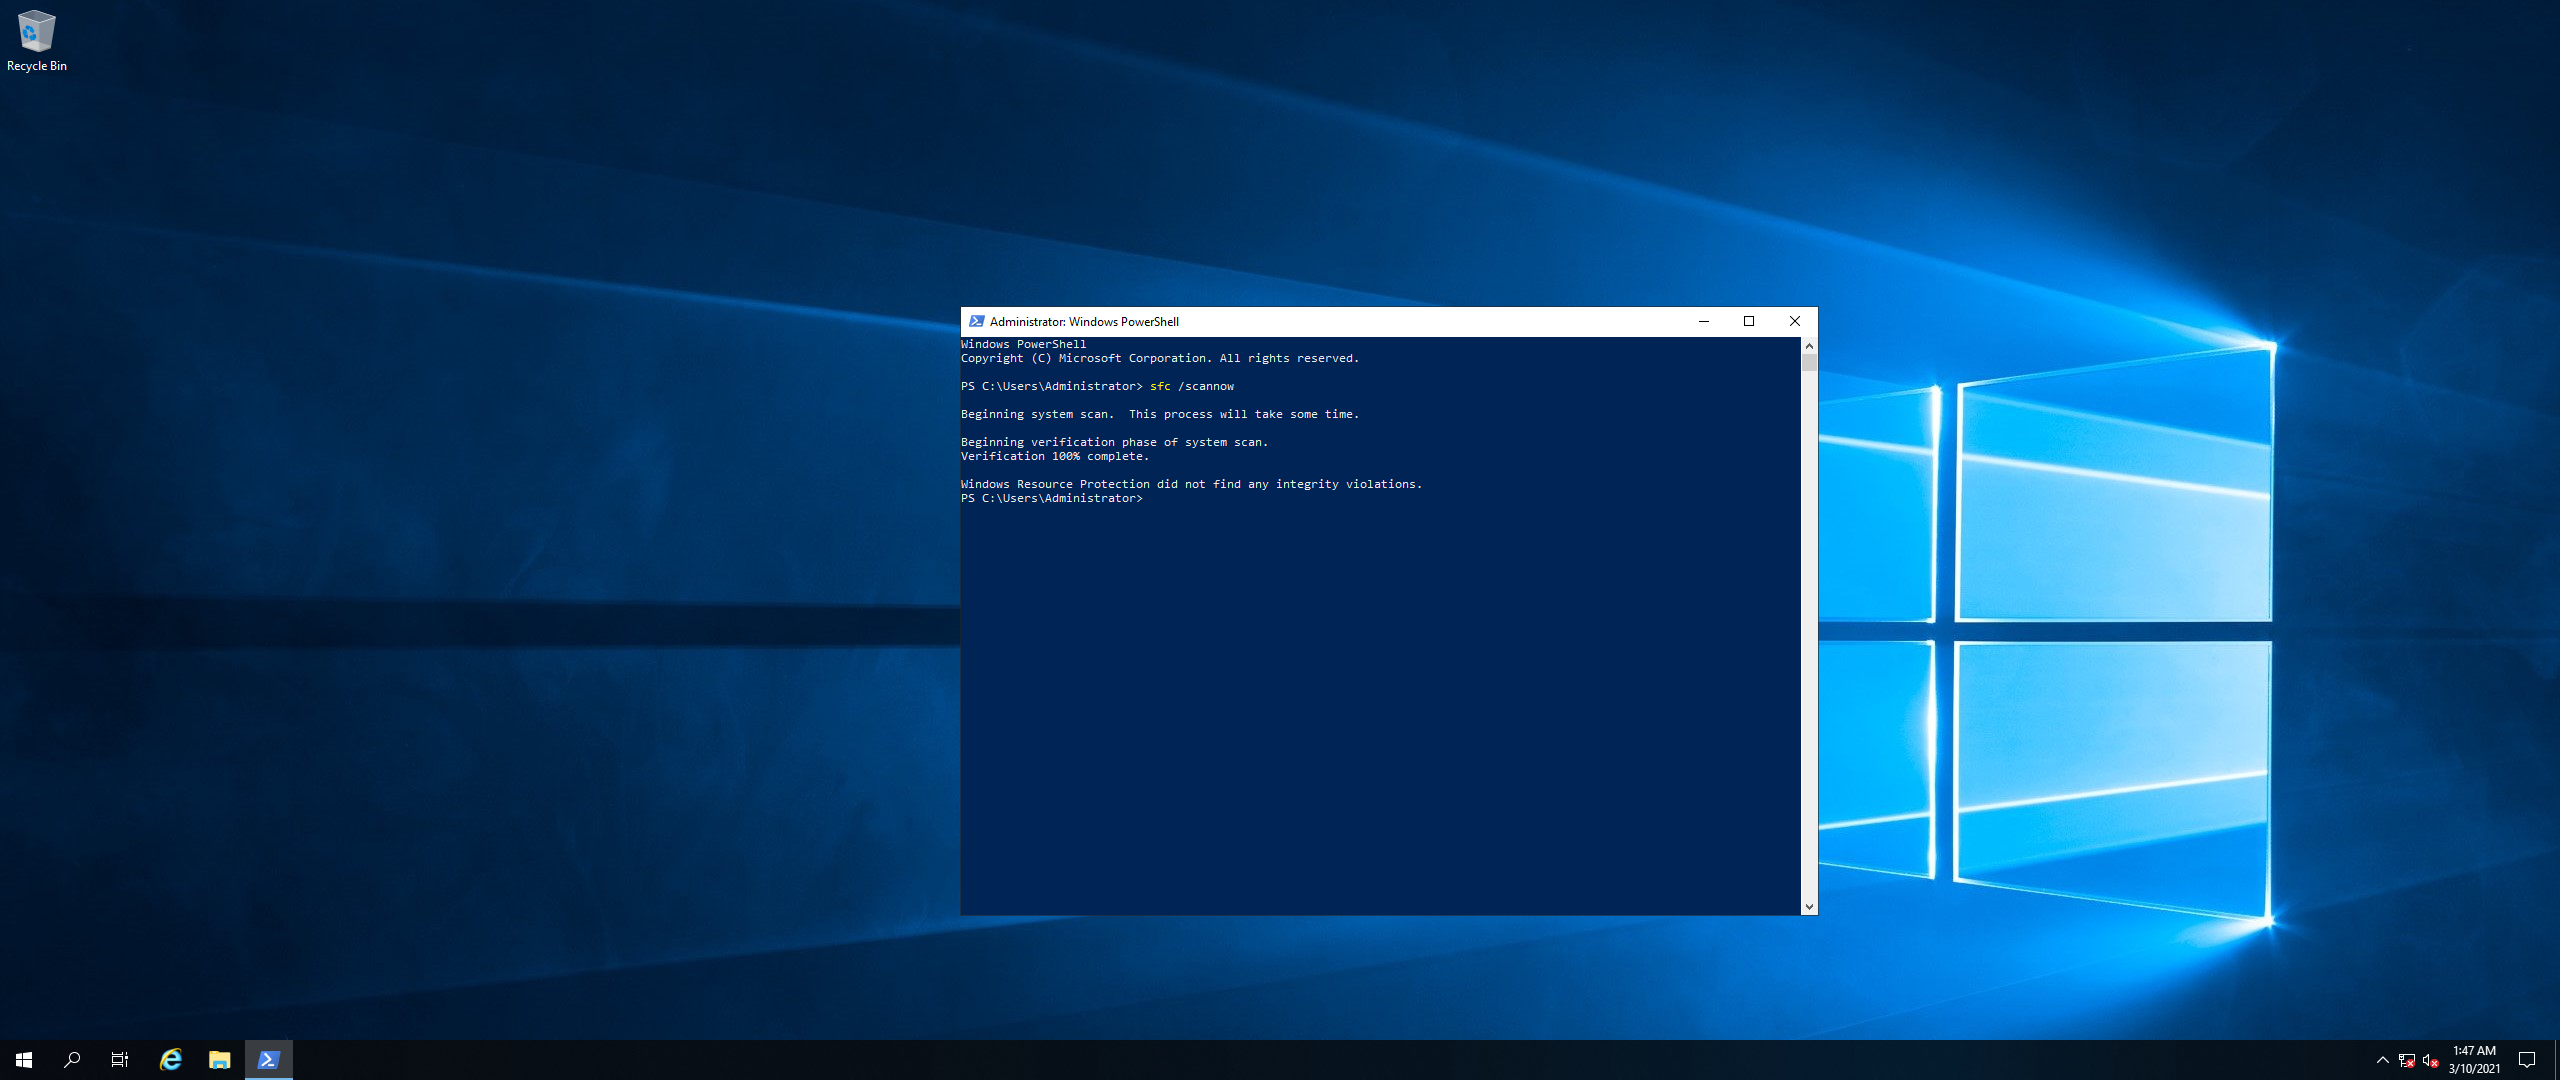The width and height of the screenshot is (2560, 1080).
Task: Open File Explorer from the taskbar
Action: [220, 1060]
